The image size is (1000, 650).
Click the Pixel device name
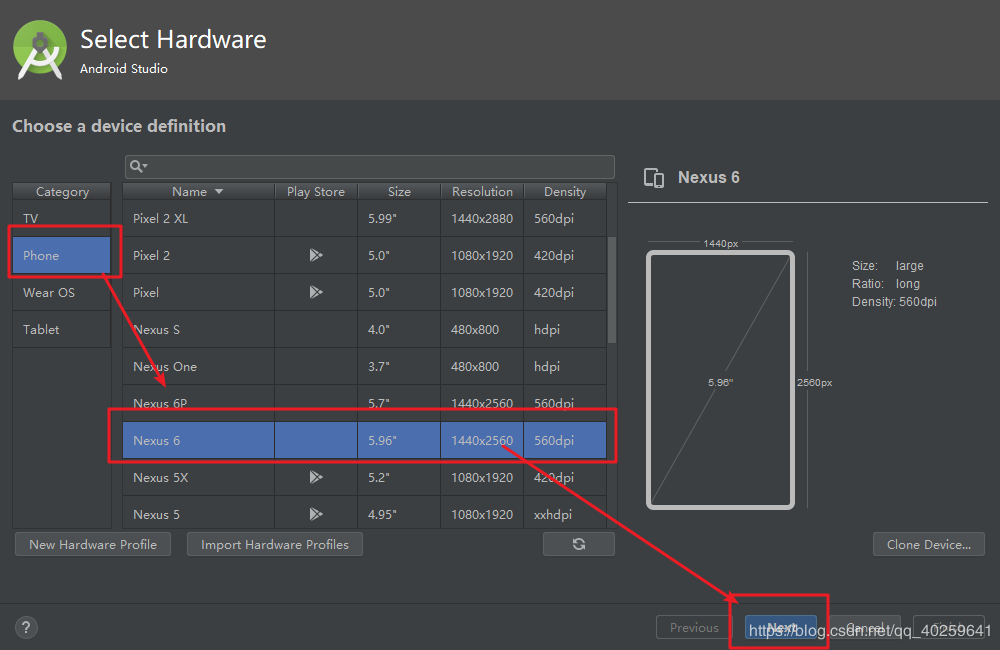tap(145, 292)
